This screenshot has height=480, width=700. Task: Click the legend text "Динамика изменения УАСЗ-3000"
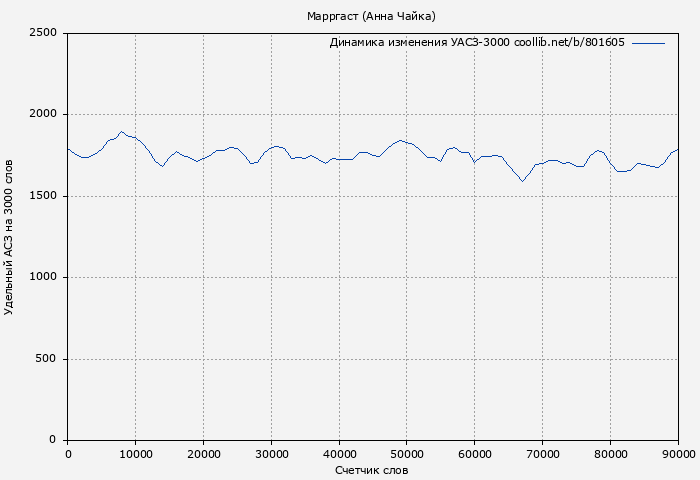point(419,43)
